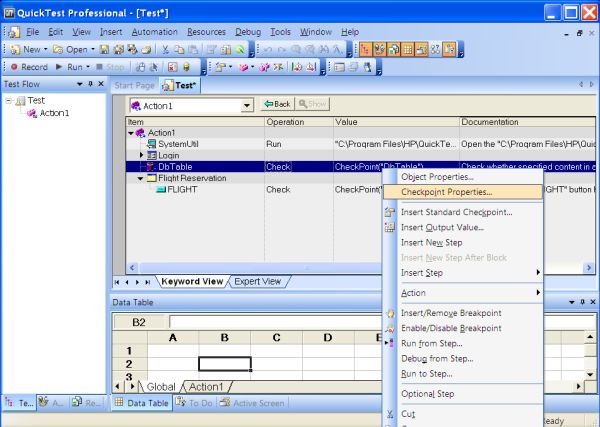Open the Automation menu in the menu bar

point(155,32)
